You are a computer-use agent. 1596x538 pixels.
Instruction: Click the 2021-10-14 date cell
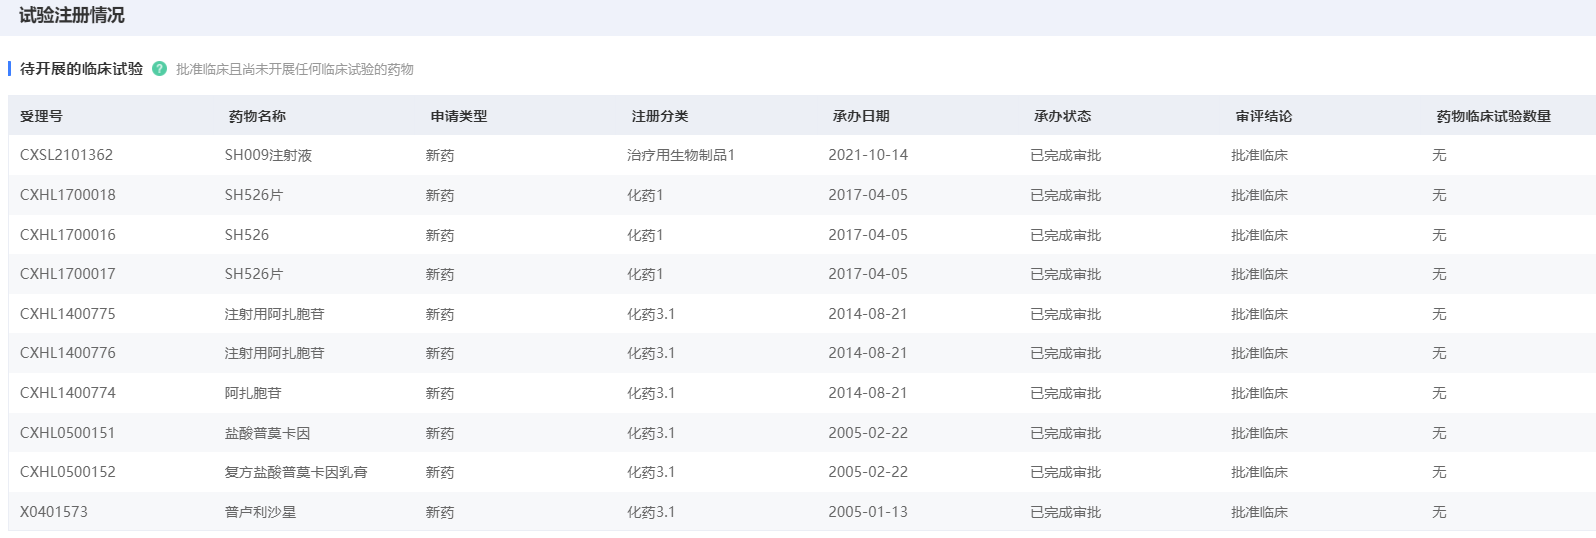868,155
